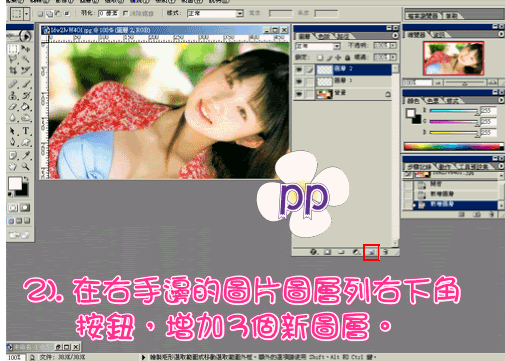Toggle the link box of layer 圖層 1
Image resolution: width=505 pixels, height=361 pixels.
(310, 81)
